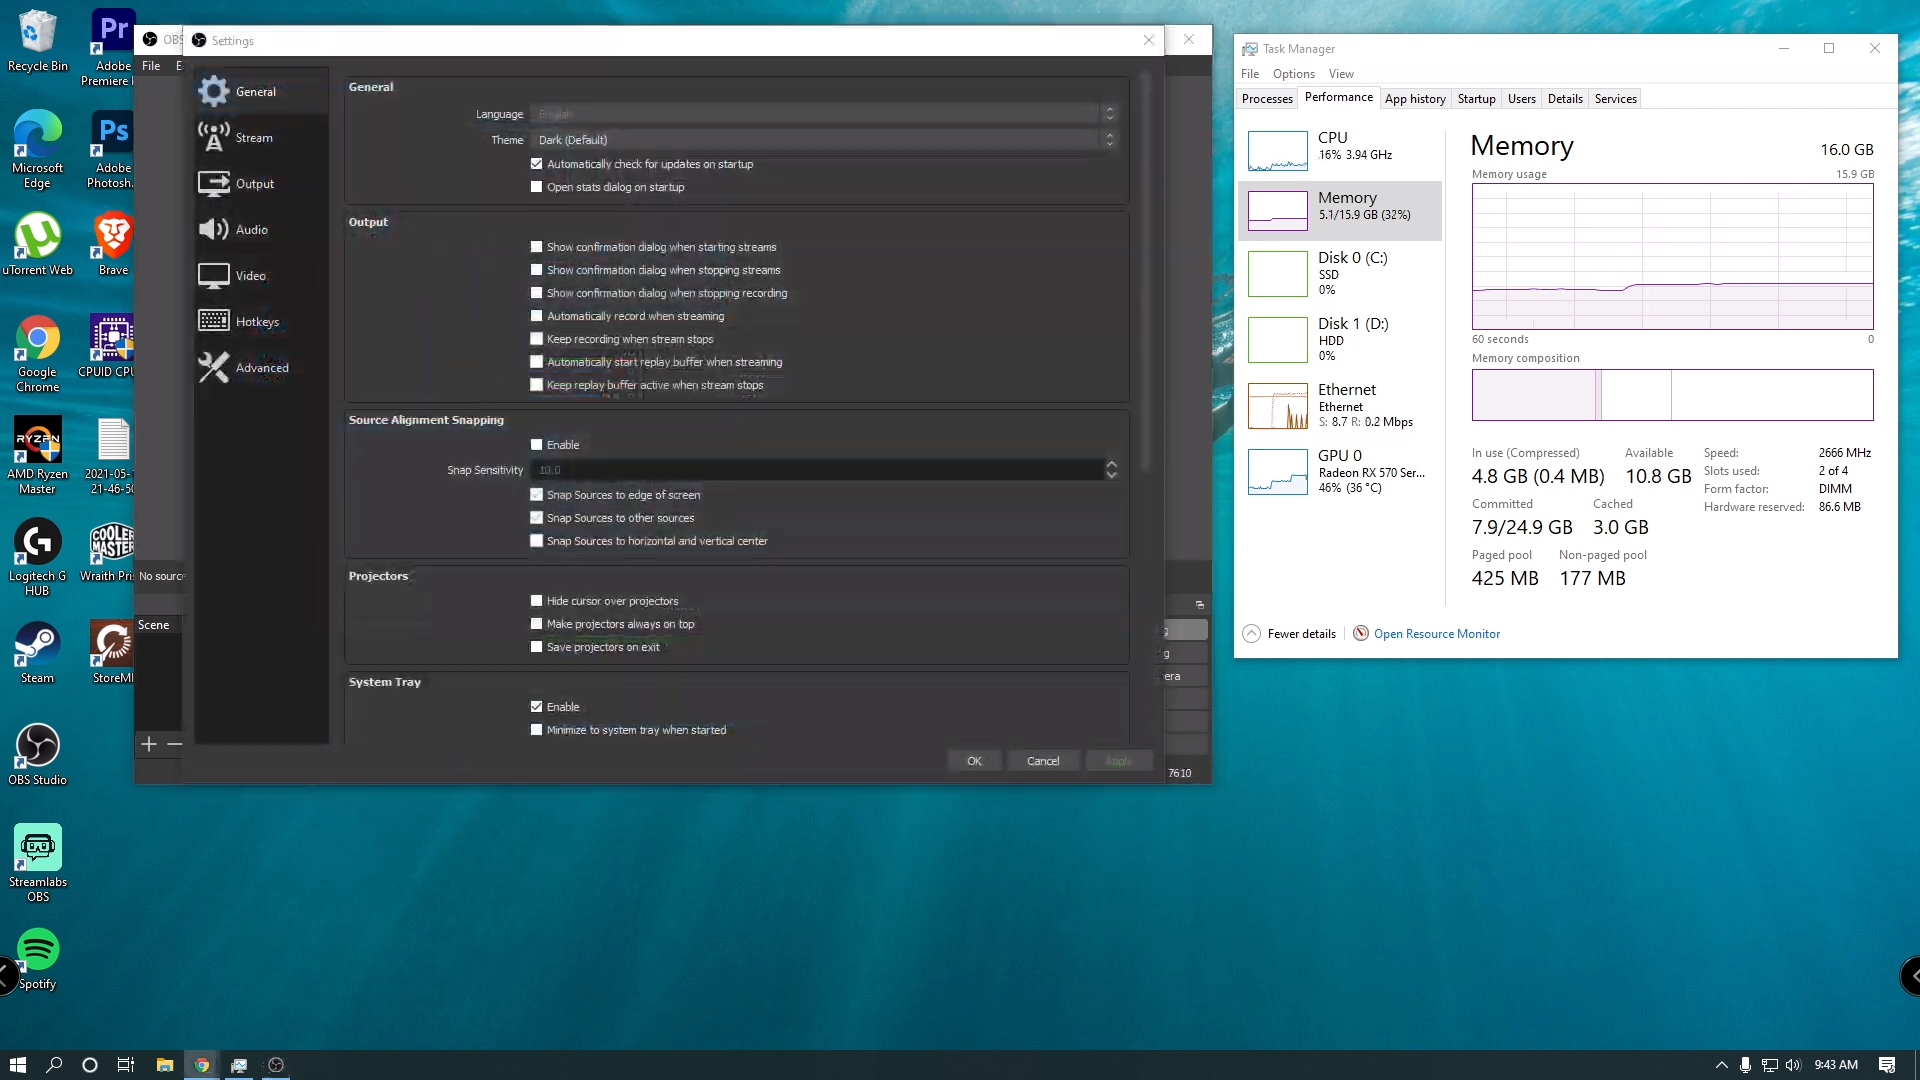The height and width of the screenshot is (1080, 1920).
Task: Enable open stats dialog on startup
Action: [536, 187]
